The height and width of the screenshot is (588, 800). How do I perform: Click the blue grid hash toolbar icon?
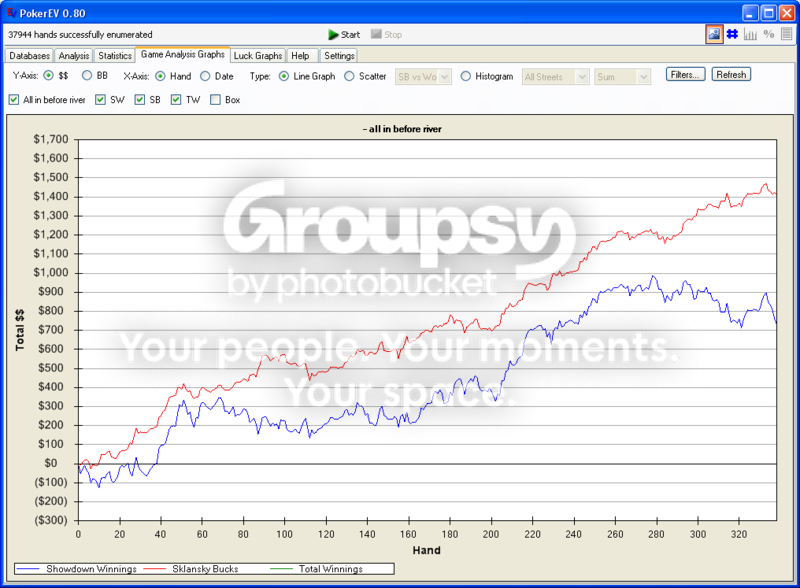733,34
